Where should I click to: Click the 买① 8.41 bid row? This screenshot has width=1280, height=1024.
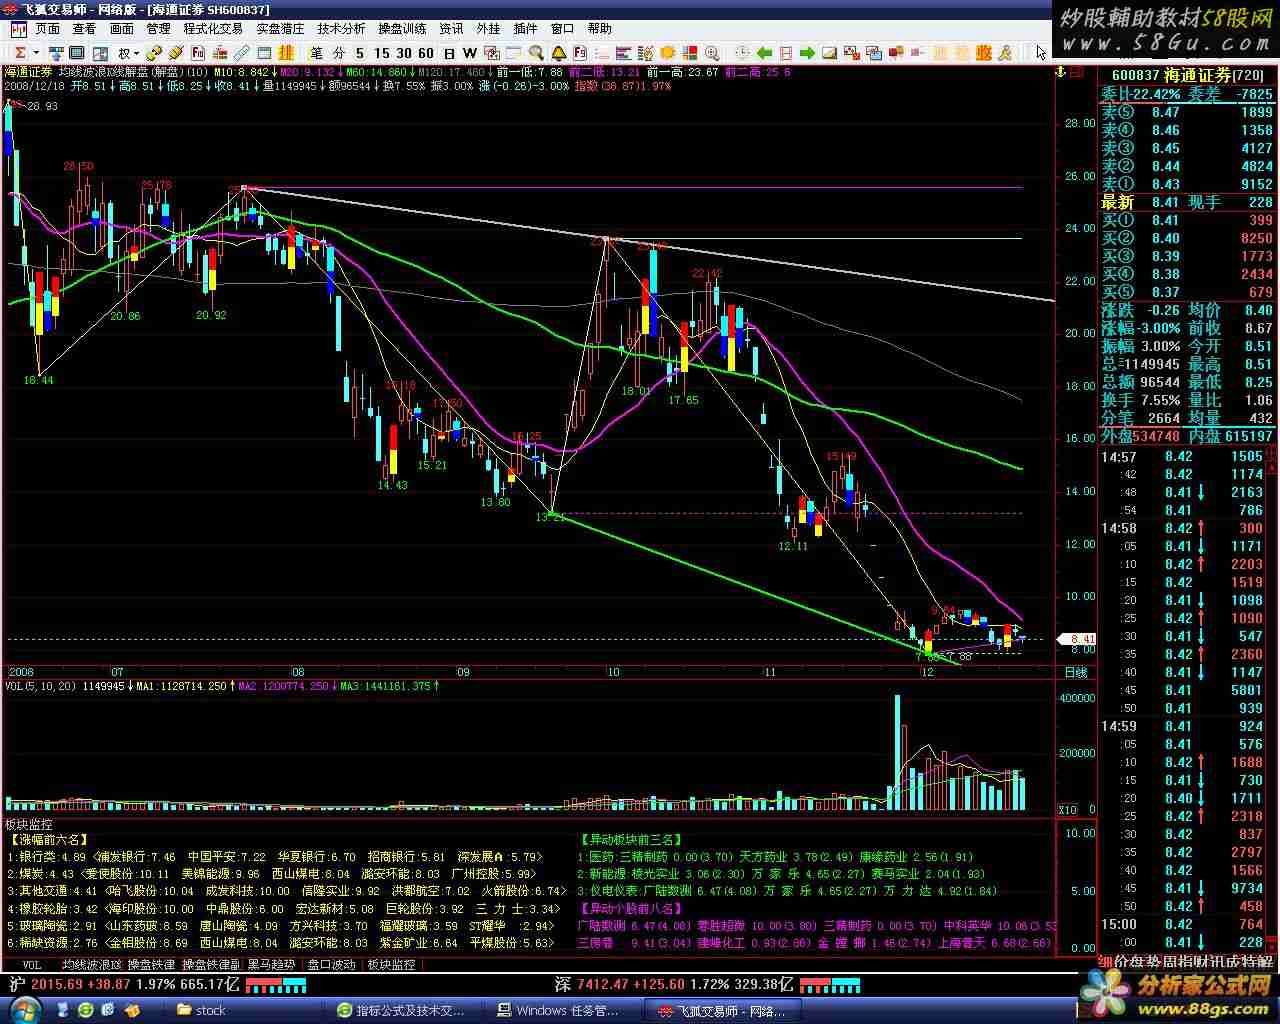(x=1187, y=220)
